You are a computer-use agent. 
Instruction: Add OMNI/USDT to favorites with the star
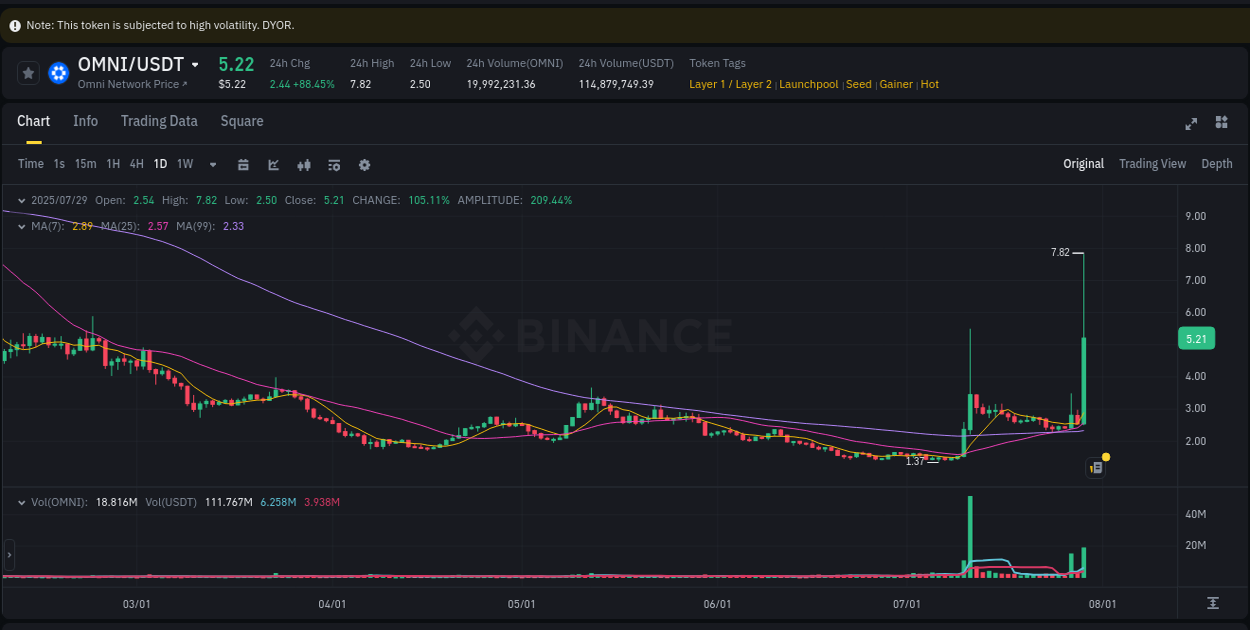[27, 72]
